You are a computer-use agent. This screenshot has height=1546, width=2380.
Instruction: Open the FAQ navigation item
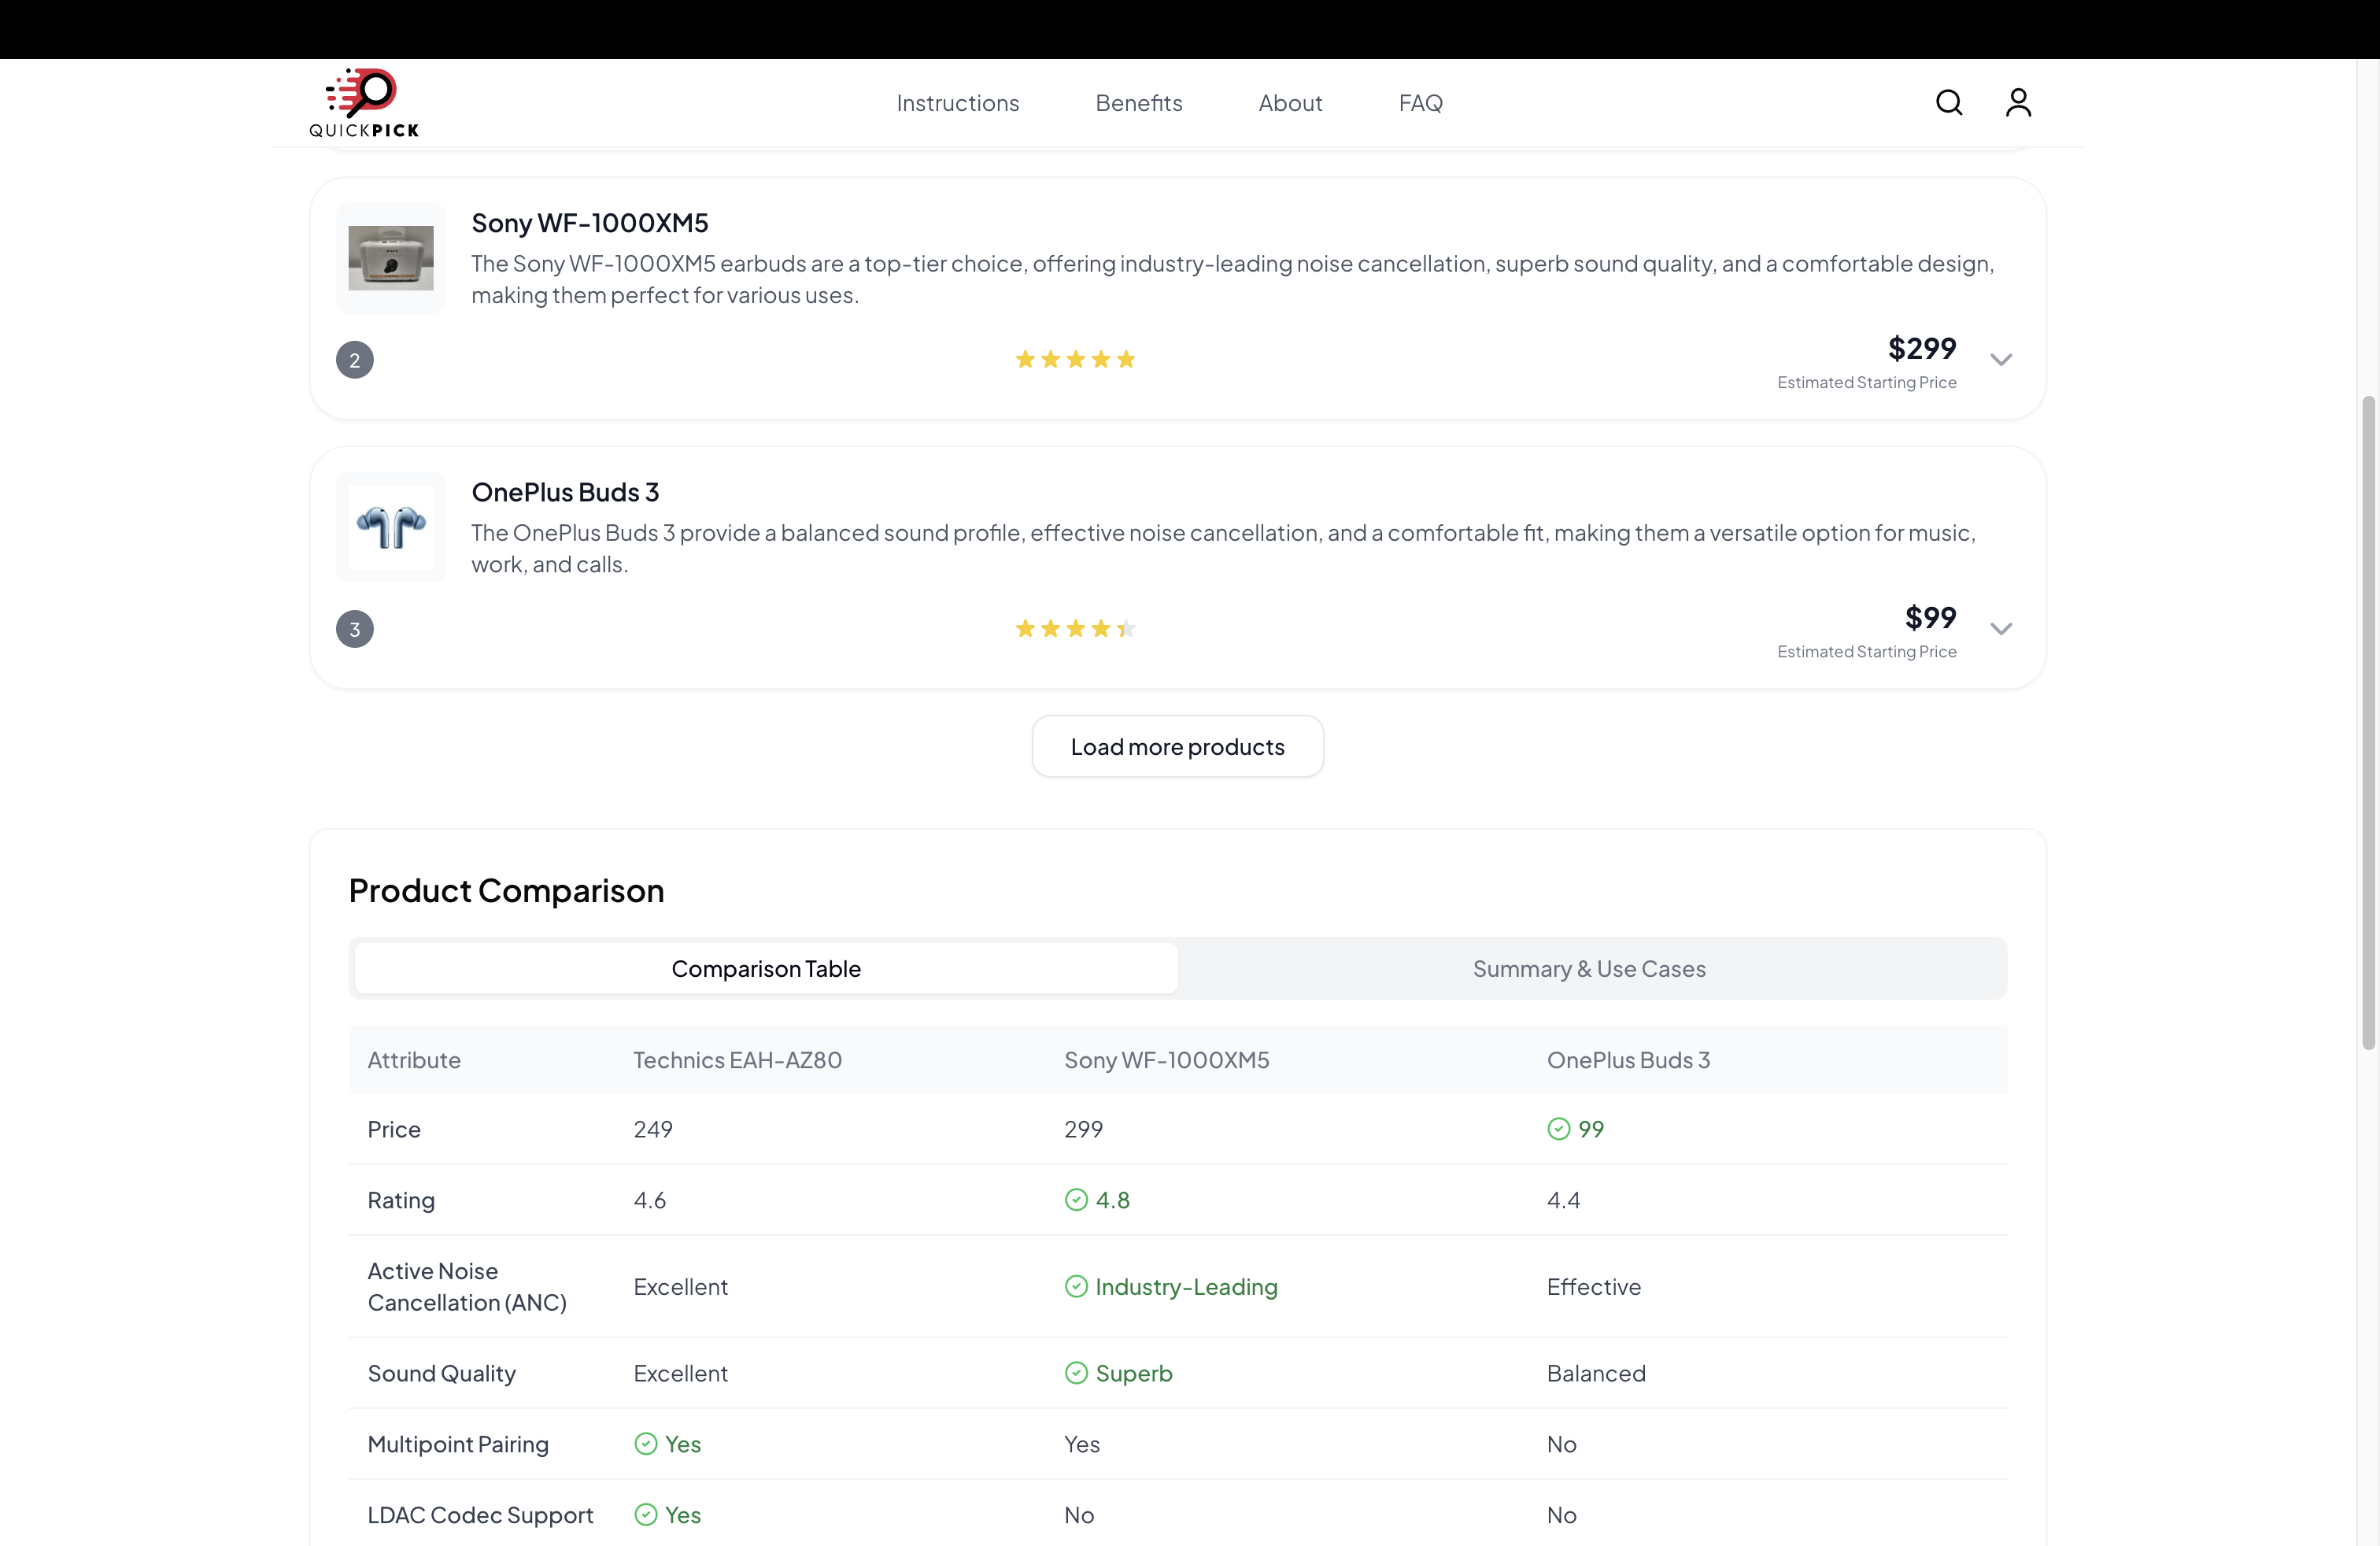[1420, 103]
